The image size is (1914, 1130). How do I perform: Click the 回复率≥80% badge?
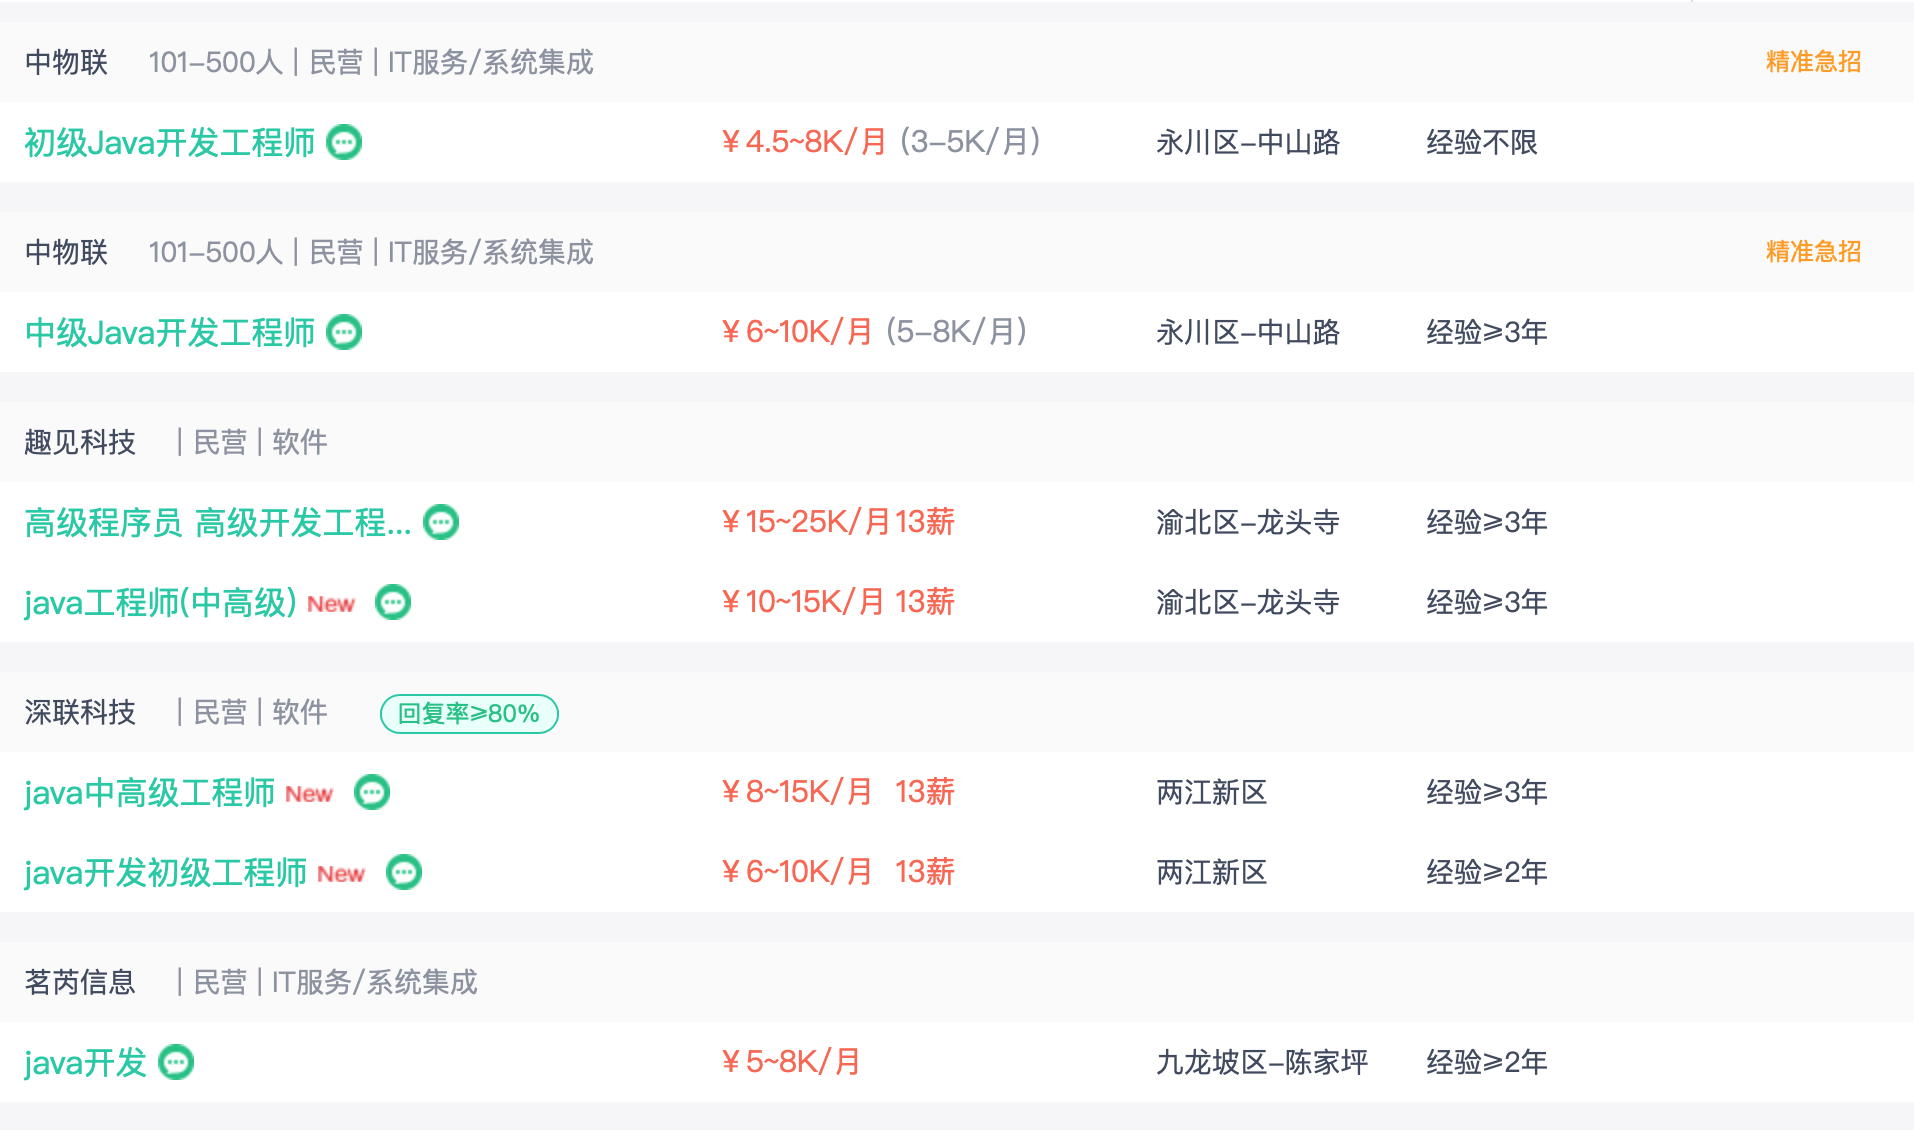pyautogui.click(x=469, y=713)
